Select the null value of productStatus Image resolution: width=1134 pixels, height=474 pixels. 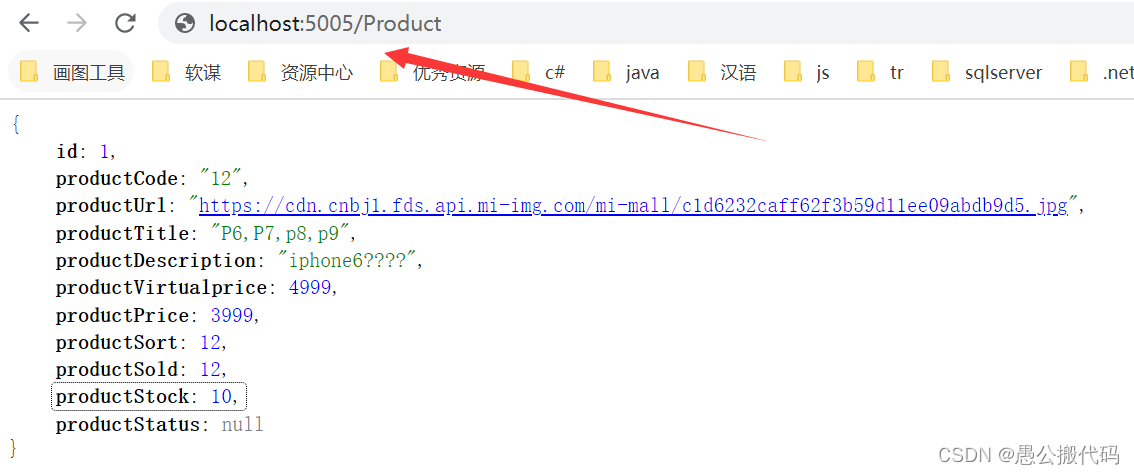242,424
